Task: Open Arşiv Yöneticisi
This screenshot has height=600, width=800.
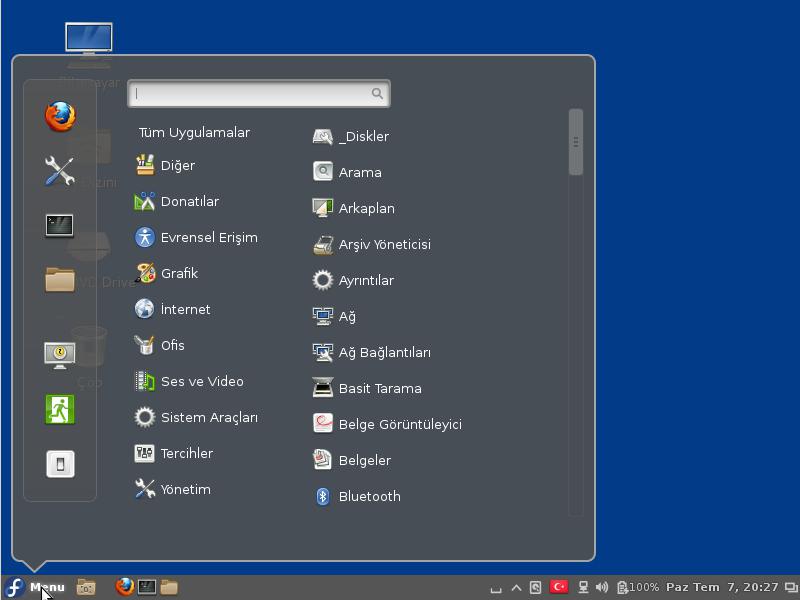Action: pos(384,244)
